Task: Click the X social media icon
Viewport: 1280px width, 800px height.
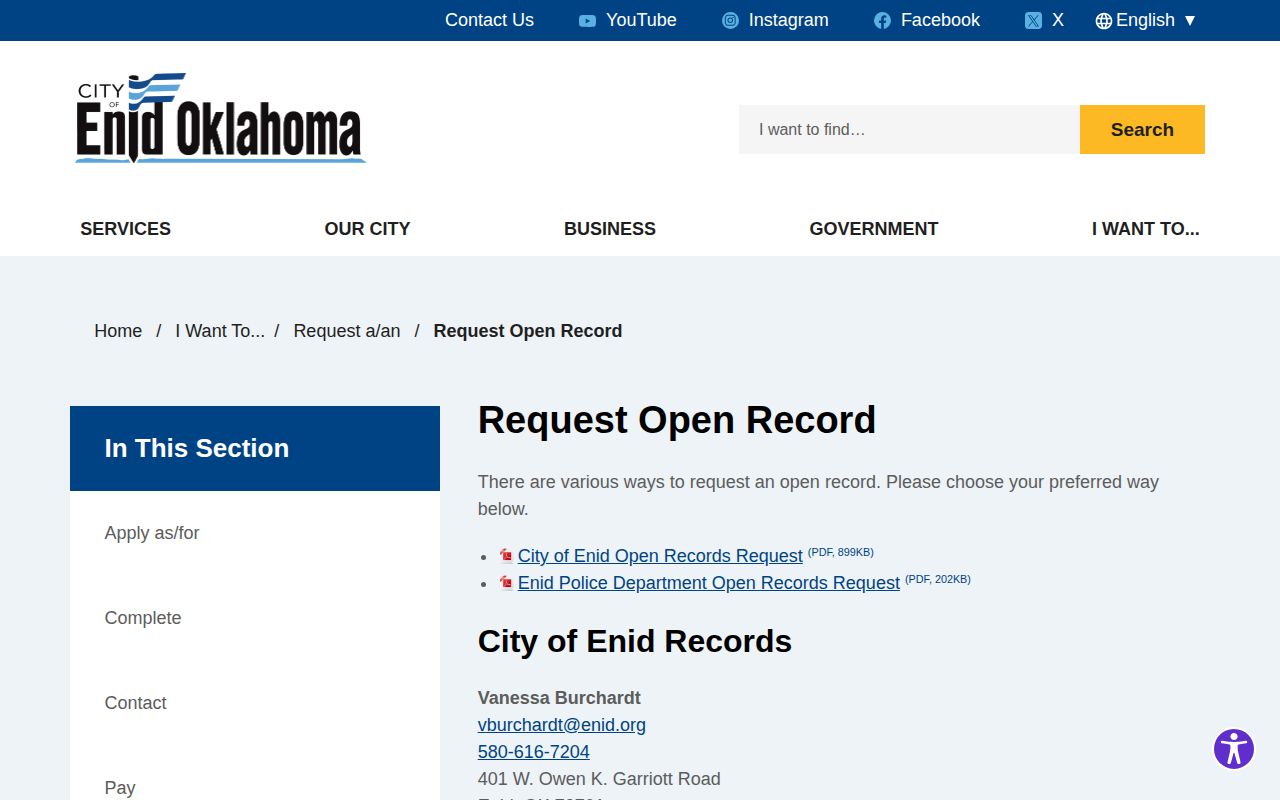Action: pos(1033,21)
